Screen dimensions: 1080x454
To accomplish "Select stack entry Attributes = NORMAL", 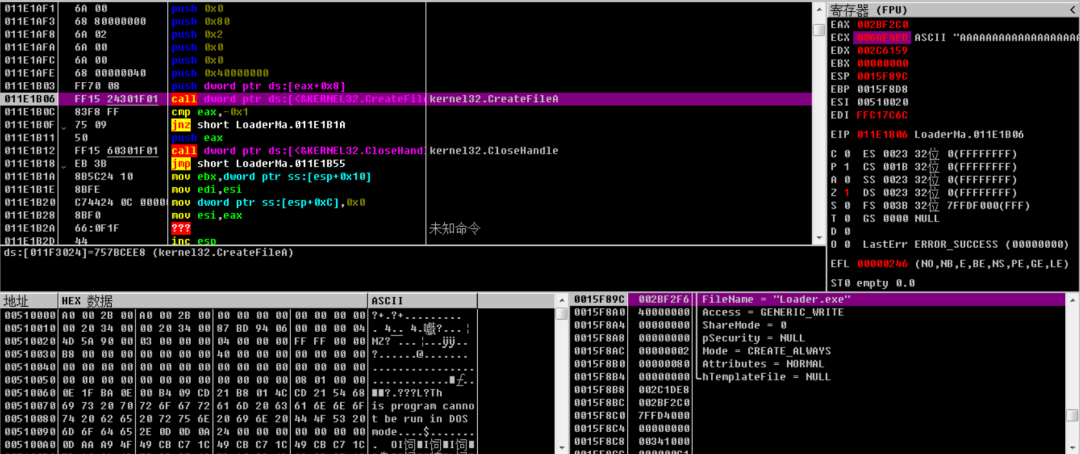I will [x=762, y=364].
